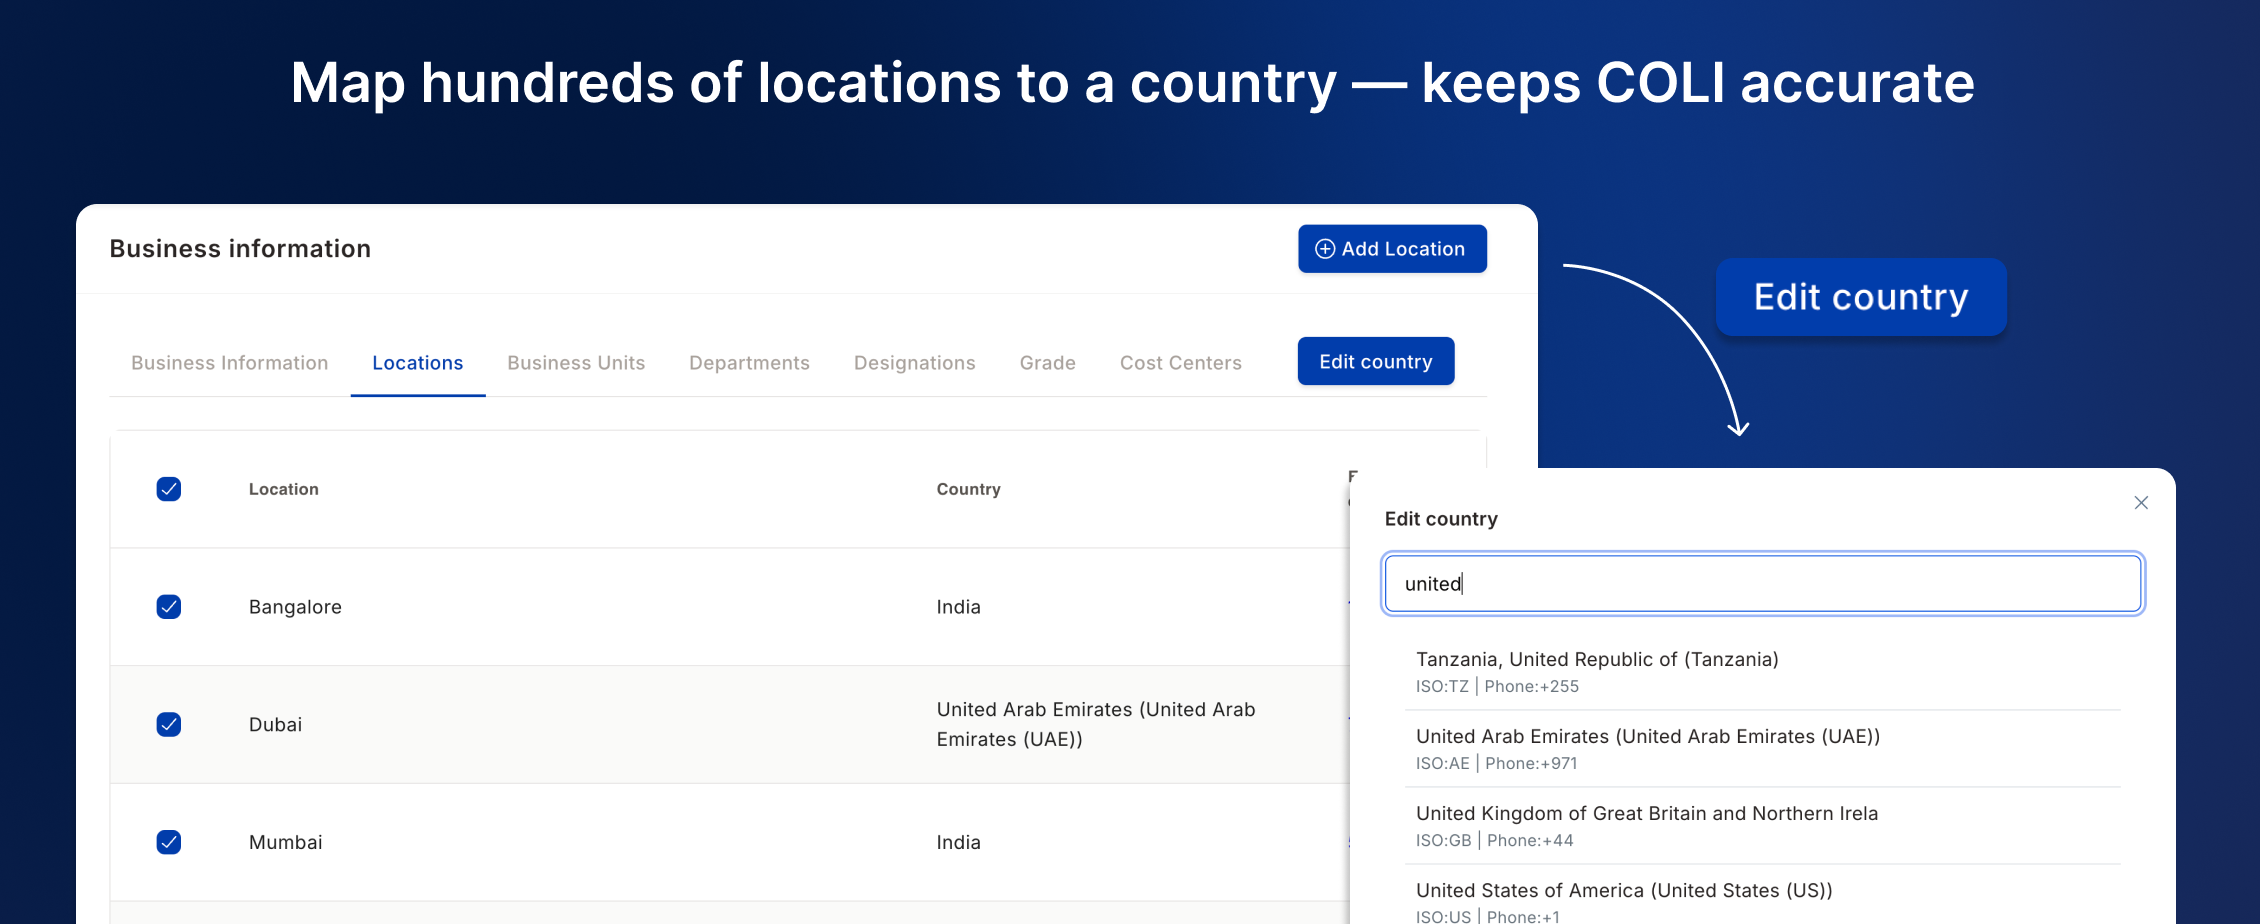
Task: Click the Add Location button
Action: [x=1392, y=249]
